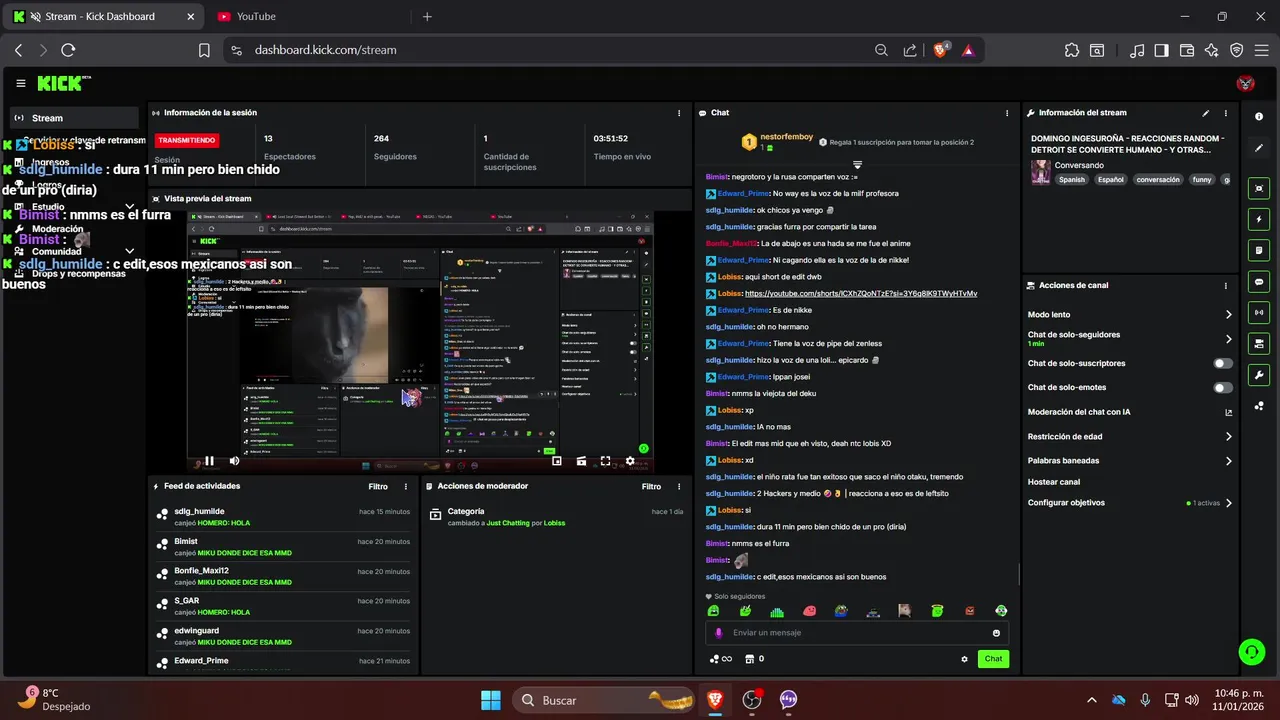Viewport: 1280px width, 720px height.
Task: Open Acciones de moderador options menu
Action: [680, 486]
